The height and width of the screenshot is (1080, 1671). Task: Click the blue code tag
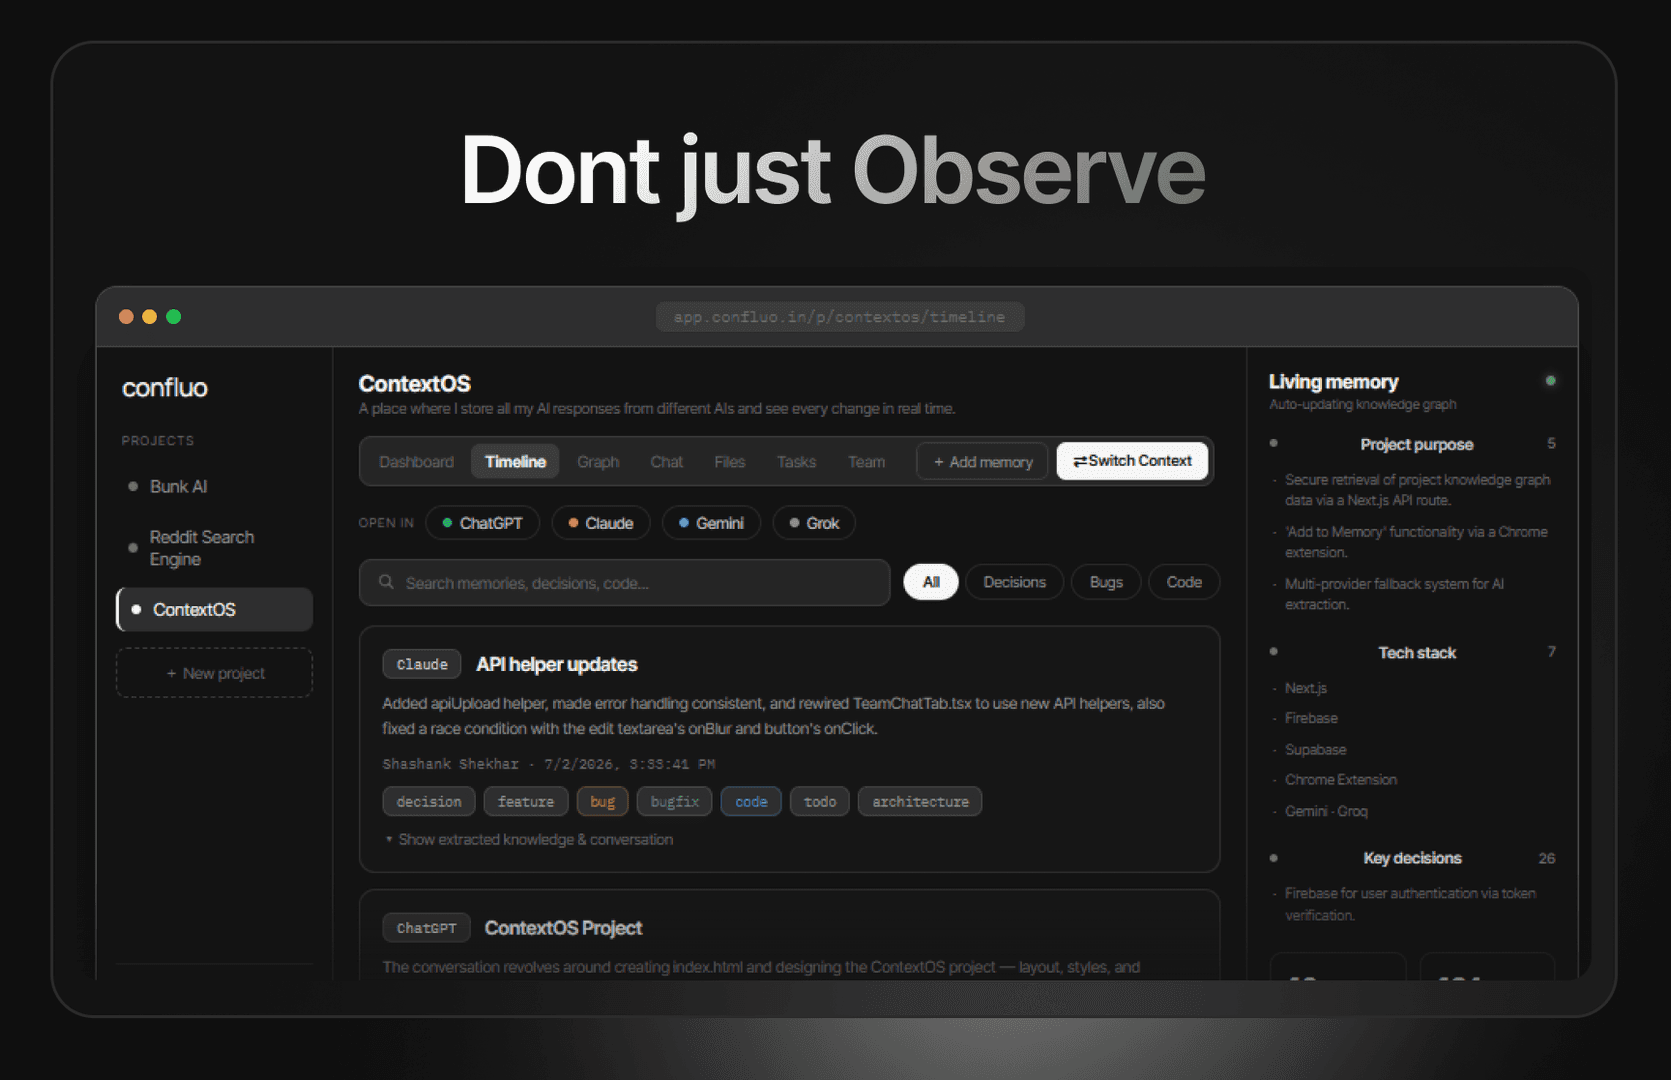click(x=751, y=802)
